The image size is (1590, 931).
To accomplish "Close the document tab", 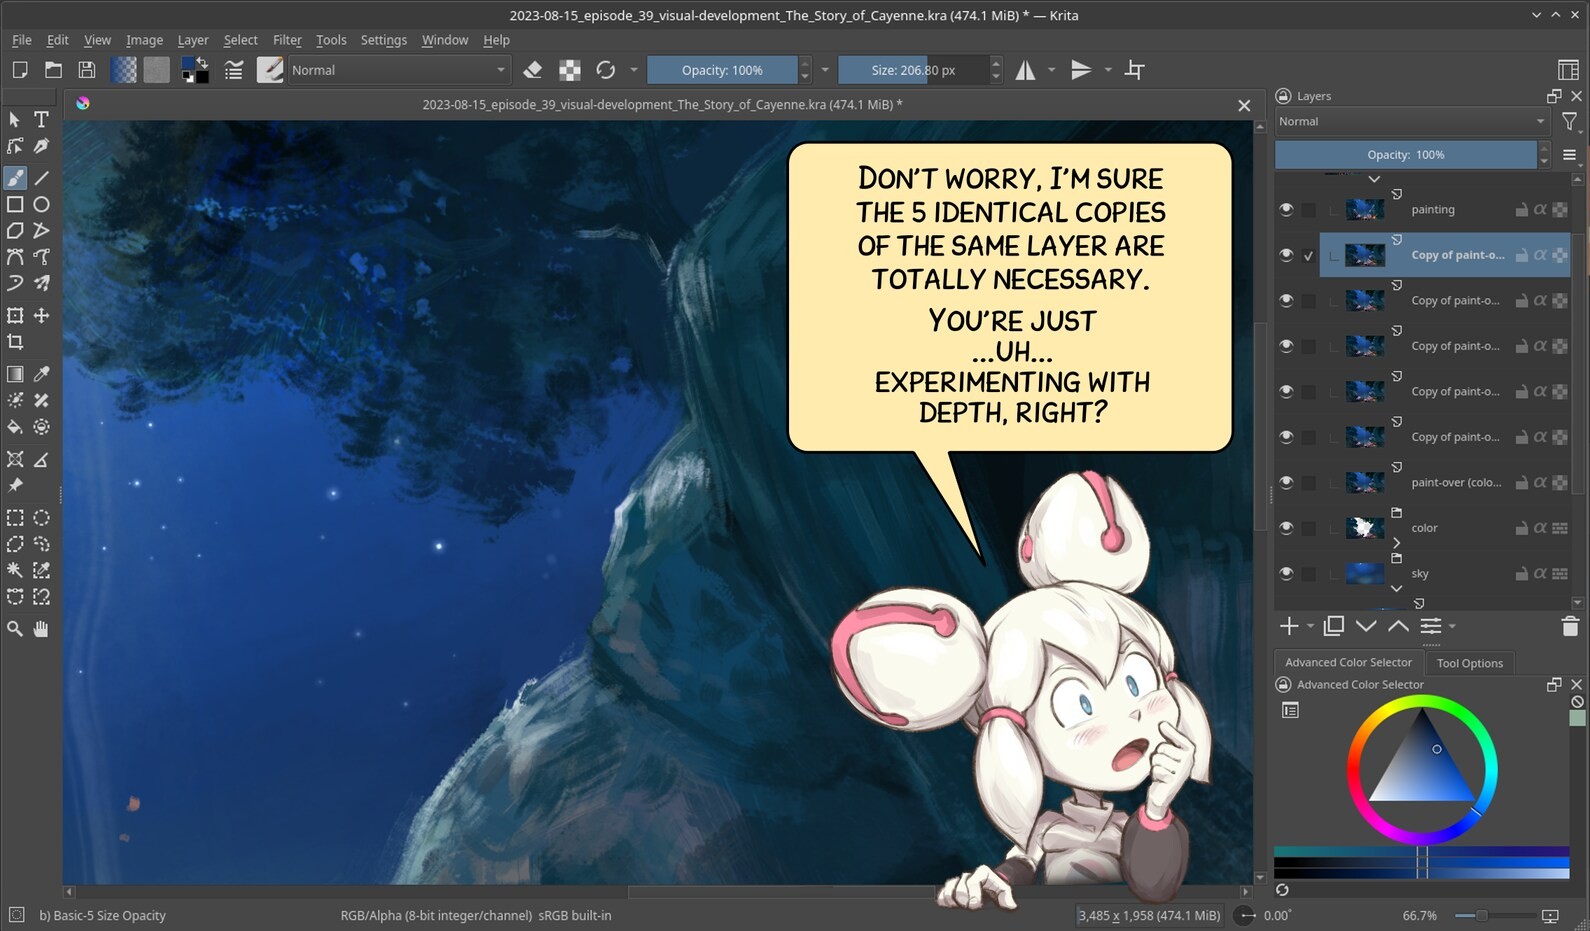I will point(1244,105).
